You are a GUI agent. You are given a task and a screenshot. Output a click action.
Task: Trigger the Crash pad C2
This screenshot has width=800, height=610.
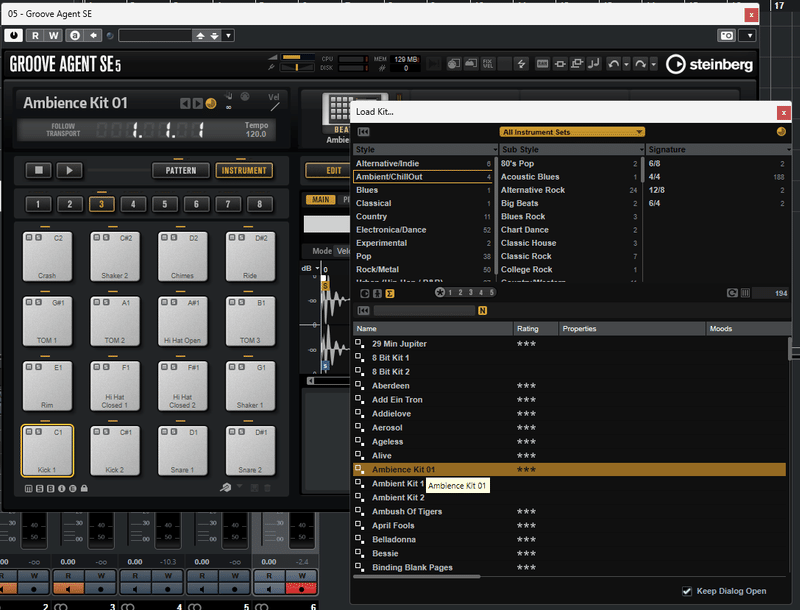click(x=47, y=257)
